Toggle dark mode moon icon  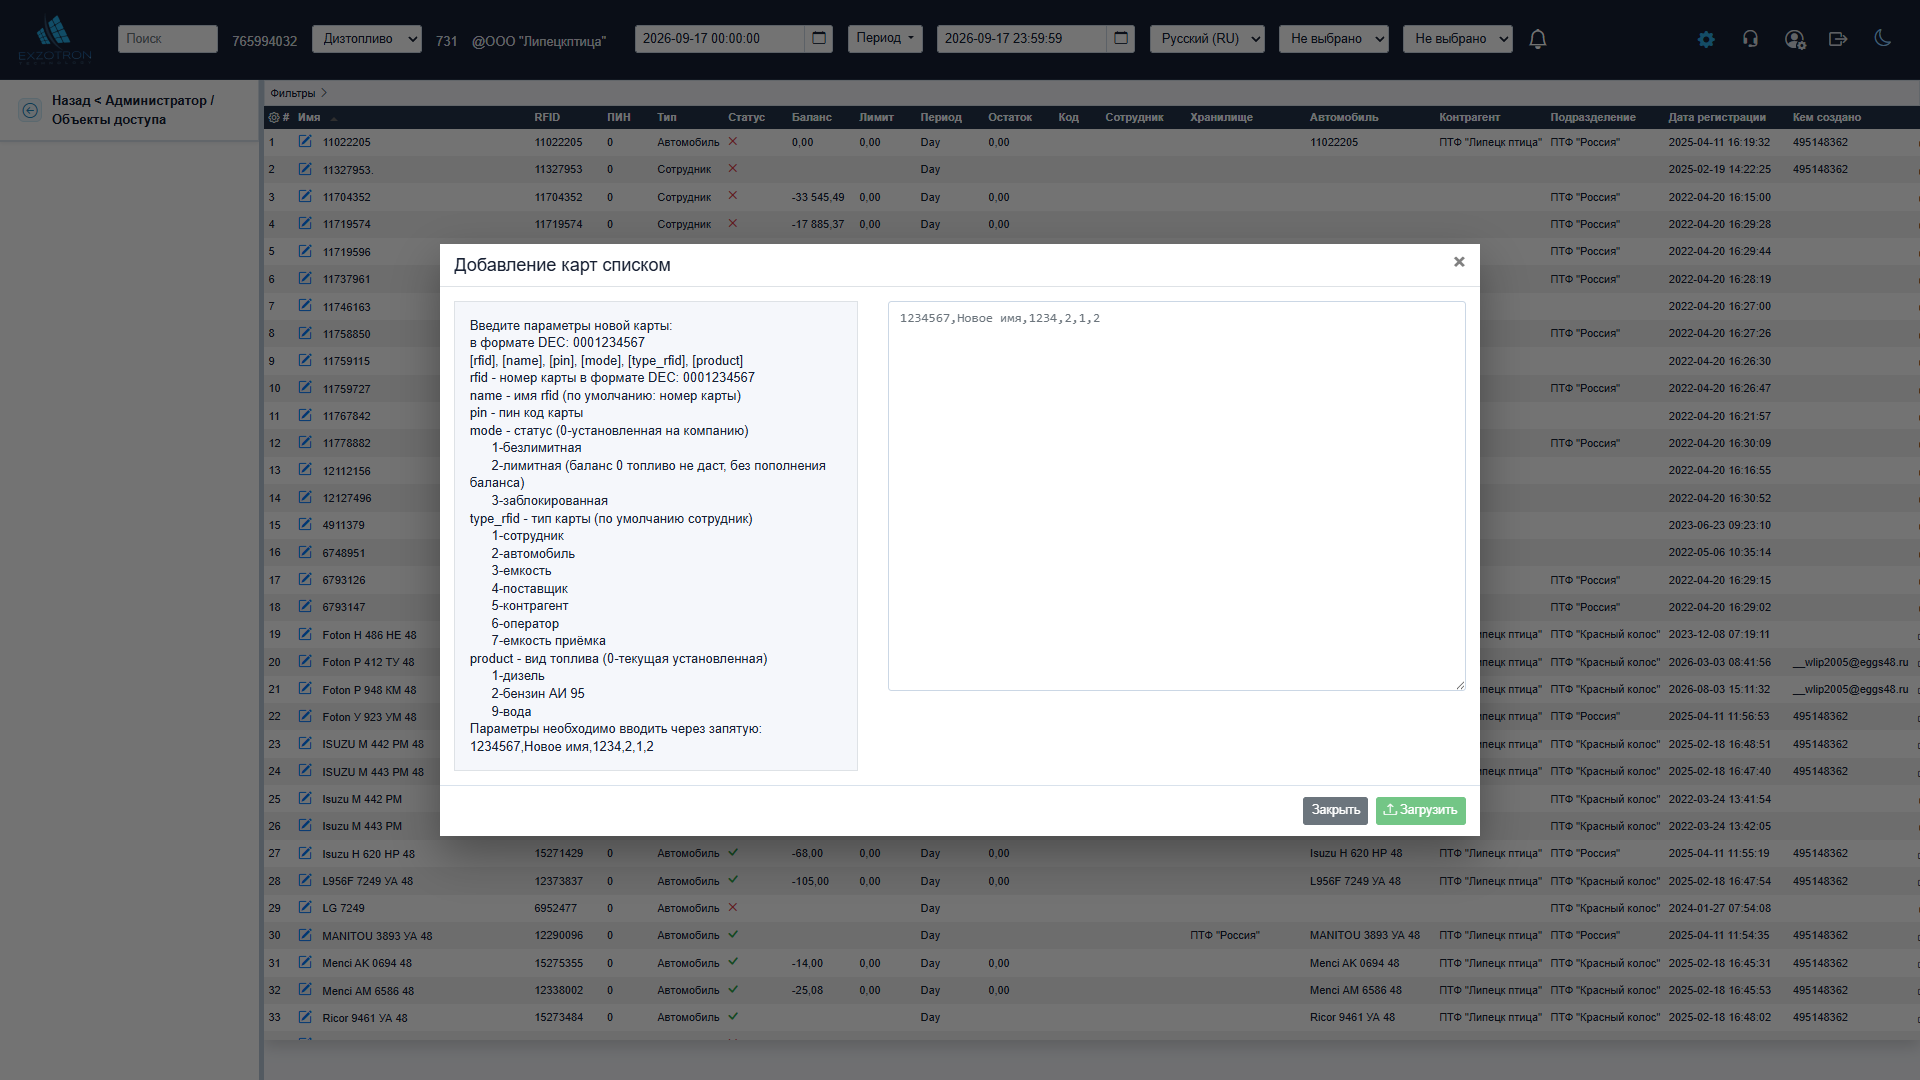coord(1882,38)
